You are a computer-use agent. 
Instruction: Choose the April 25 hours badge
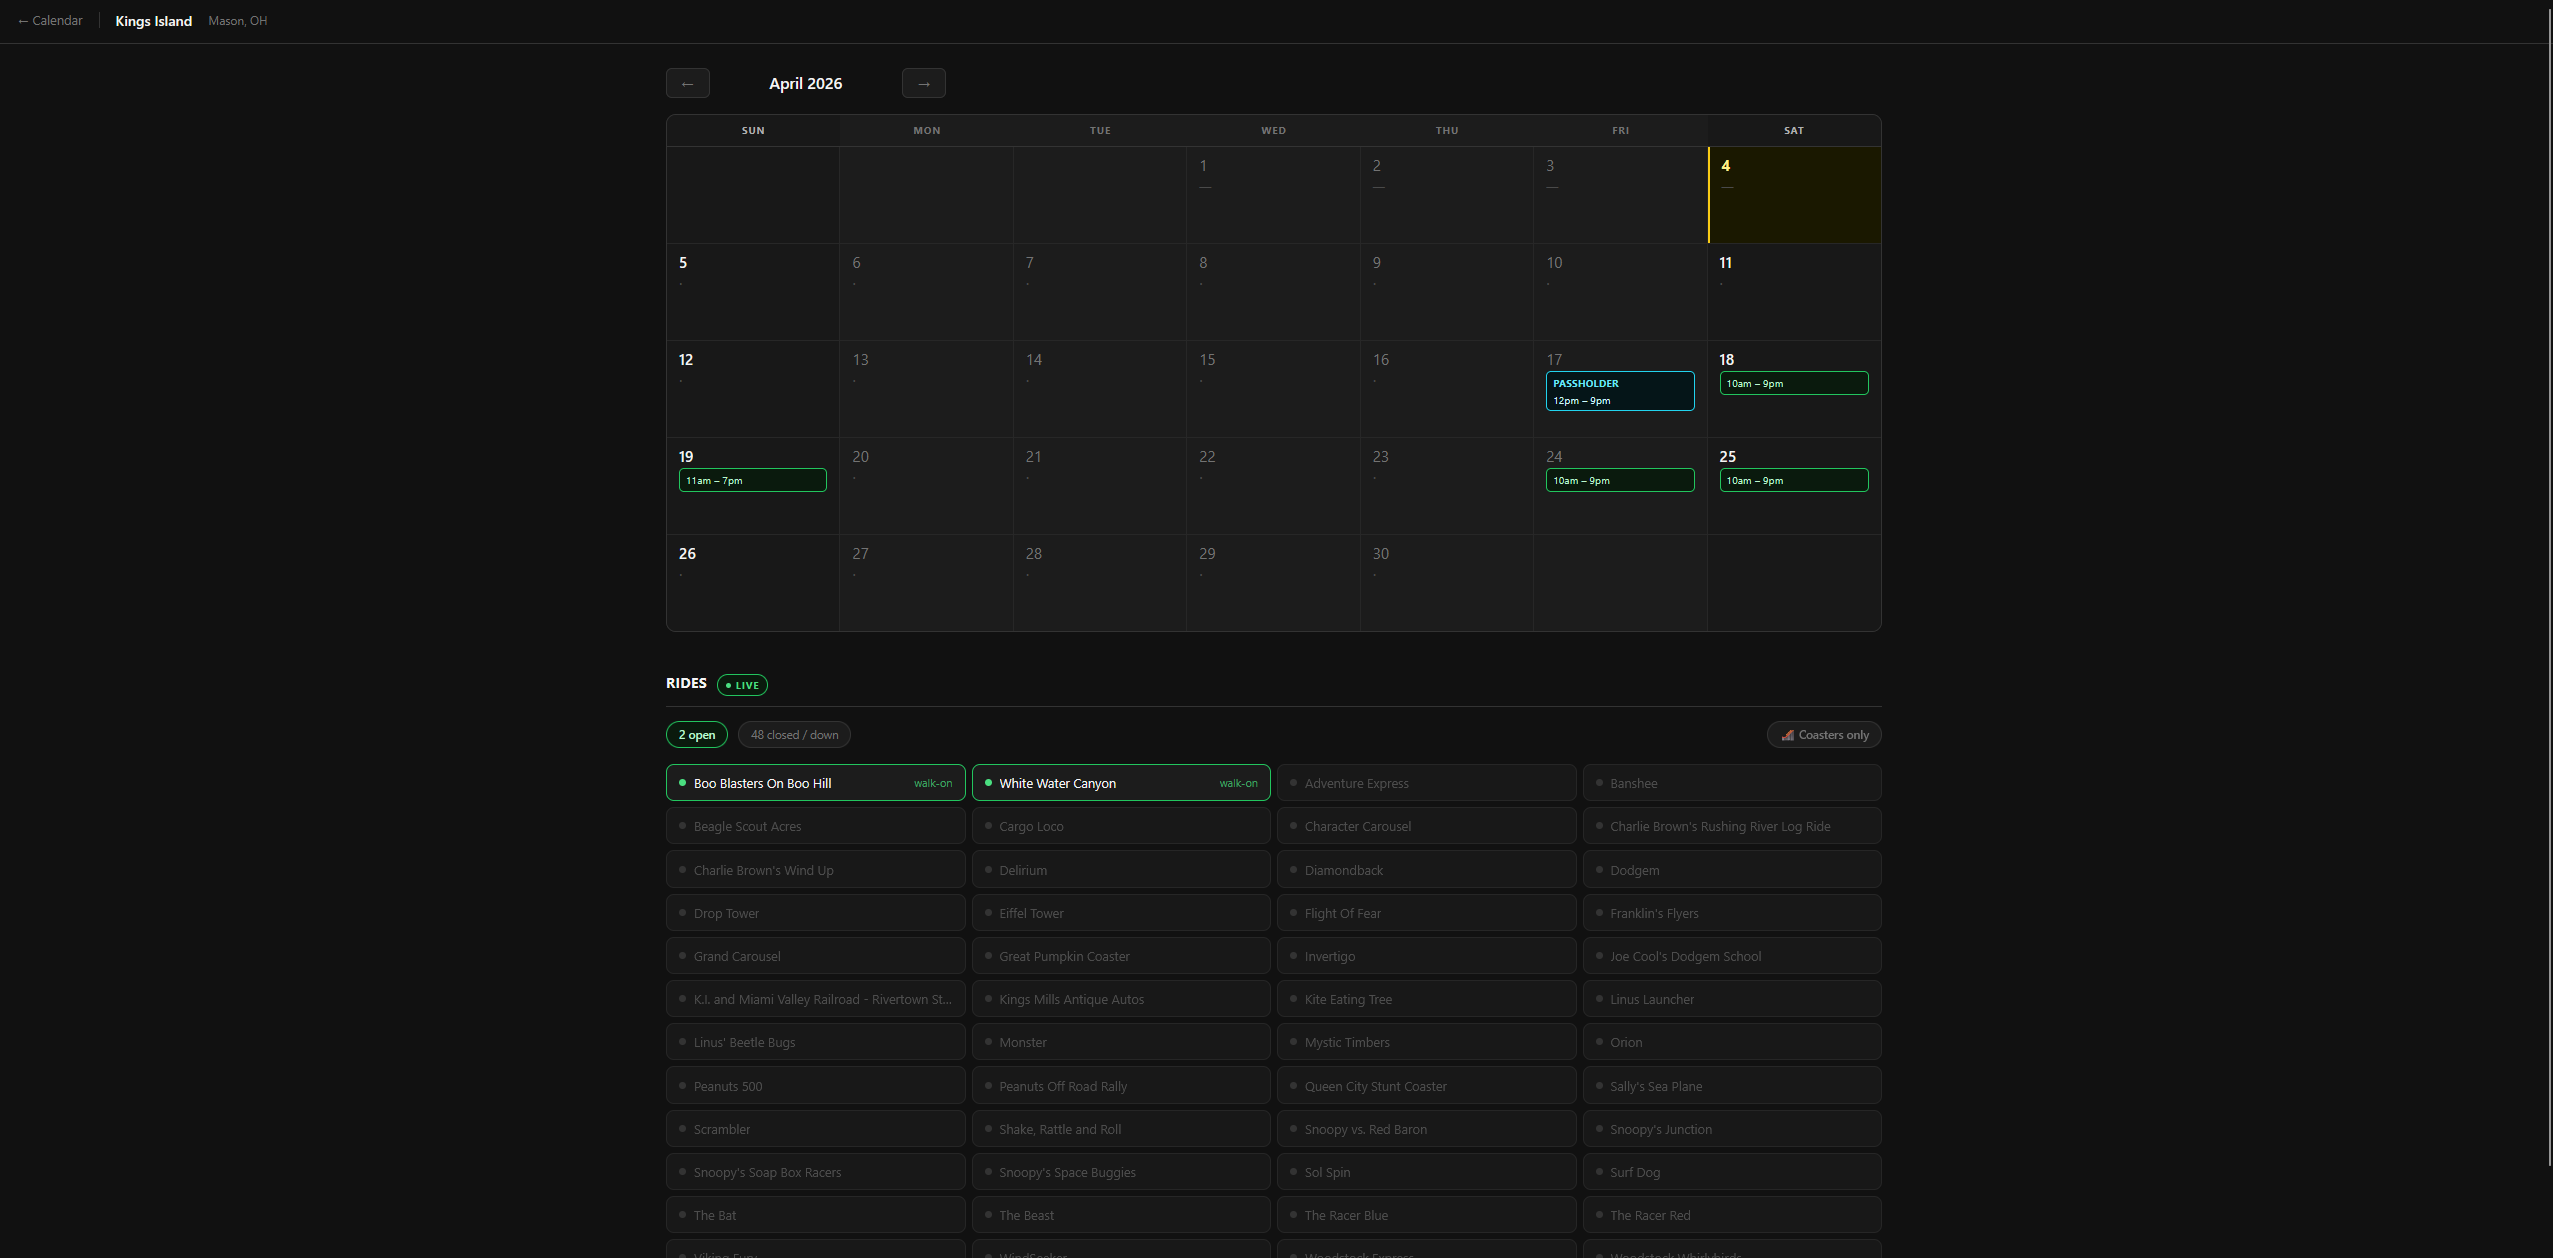tap(1793, 481)
